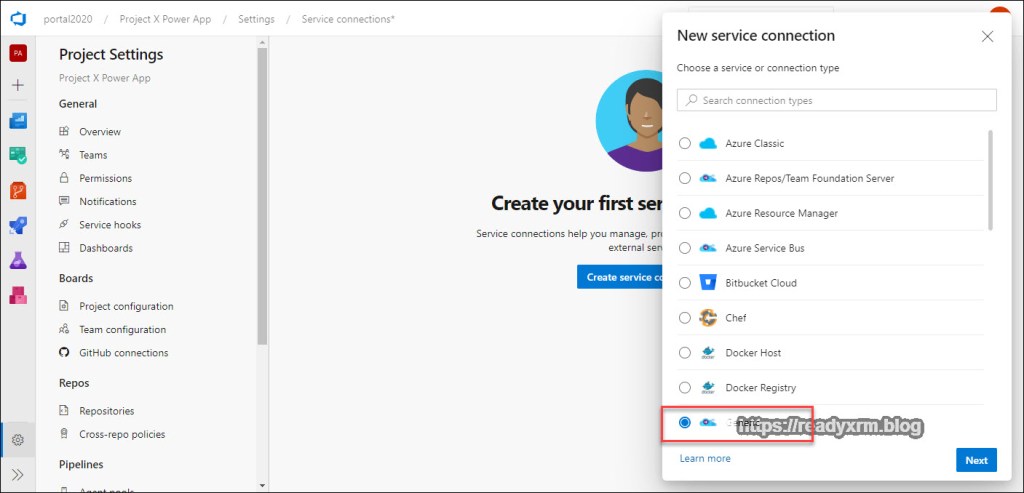Image resolution: width=1024 pixels, height=493 pixels.
Task: Go to GitHub connections settings page
Action: [123, 353]
